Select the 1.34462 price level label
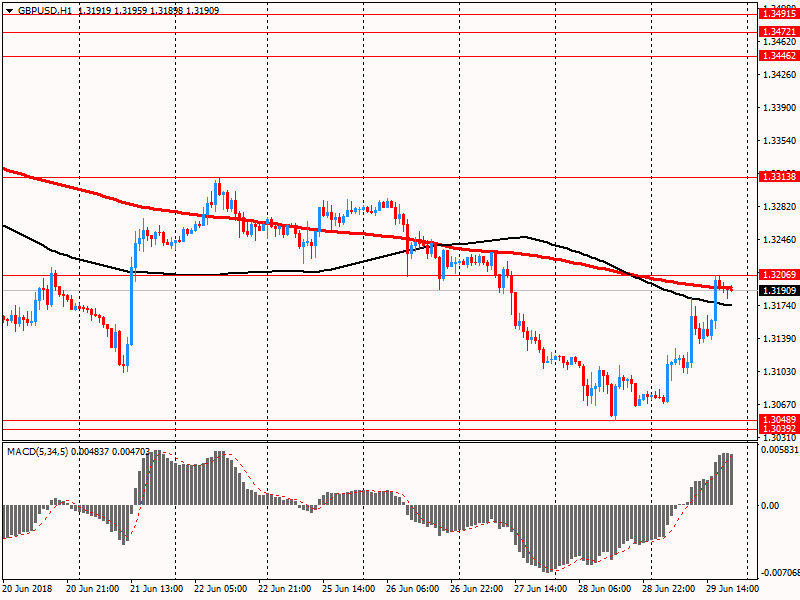Viewport: 800px width, 600px height. (x=779, y=56)
